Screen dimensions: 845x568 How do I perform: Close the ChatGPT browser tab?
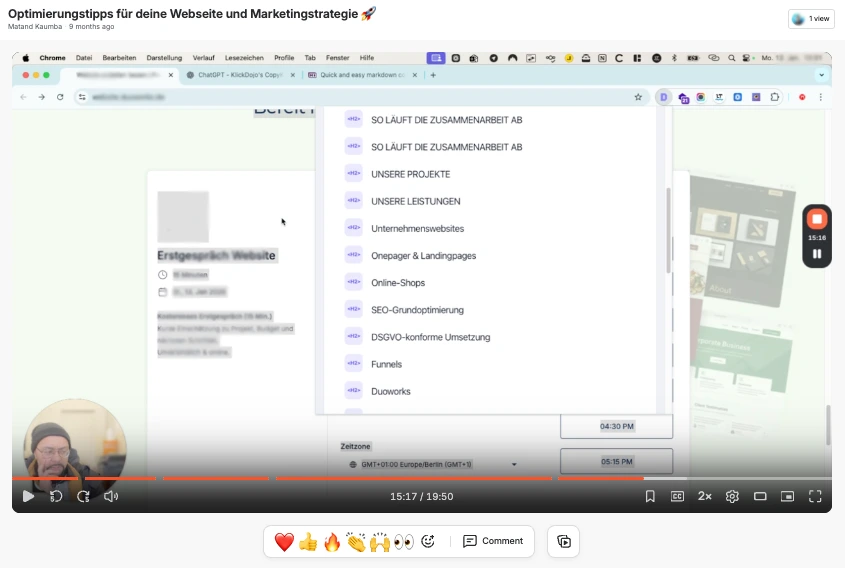tap(293, 75)
